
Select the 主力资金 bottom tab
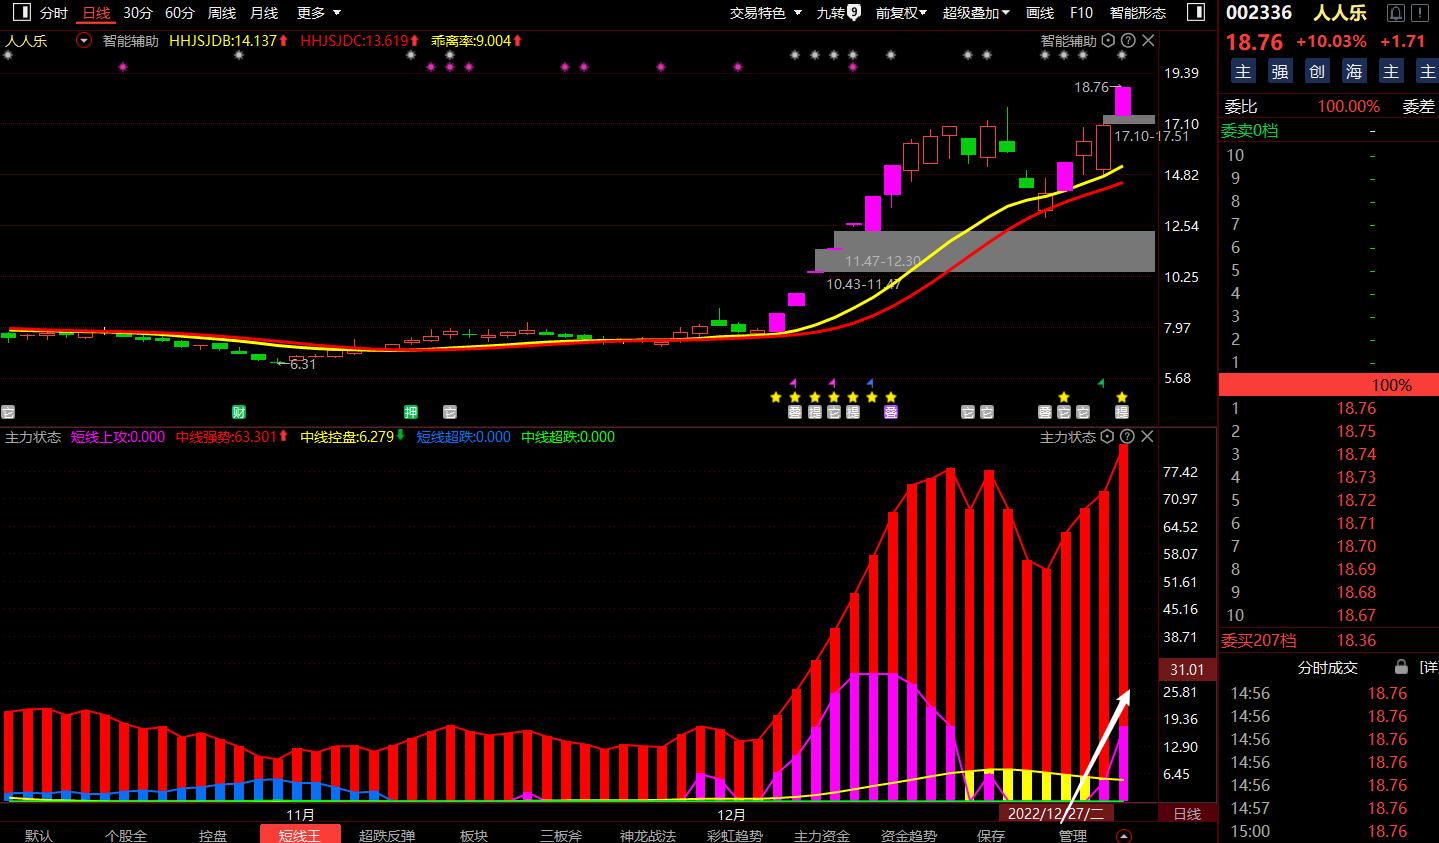[x=820, y=836]
